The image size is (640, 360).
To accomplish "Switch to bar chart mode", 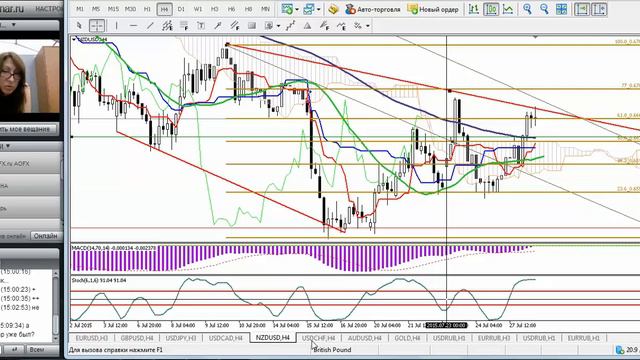I will (x=473, y=9).
